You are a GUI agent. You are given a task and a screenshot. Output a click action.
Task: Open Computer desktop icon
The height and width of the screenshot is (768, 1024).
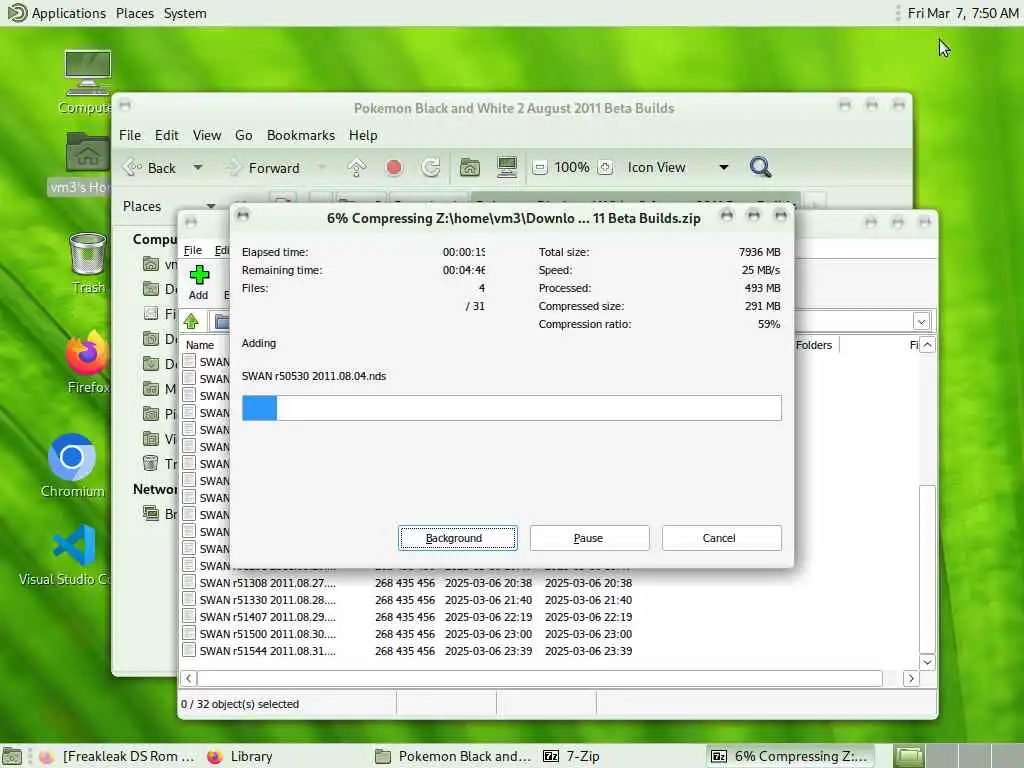tap(87, 82)
